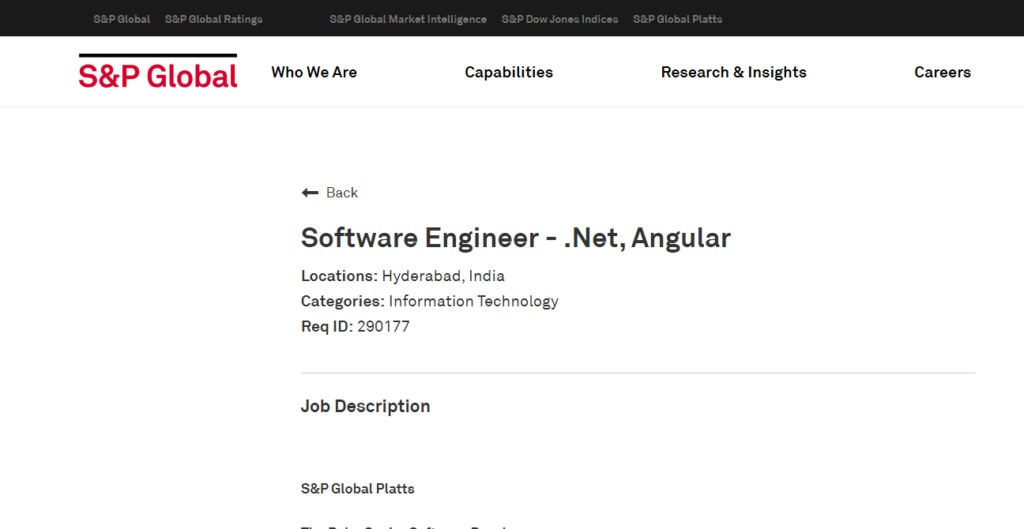Visit S&P Global Ratings link
Screen dimensions: 1024x529
[214, 19]
